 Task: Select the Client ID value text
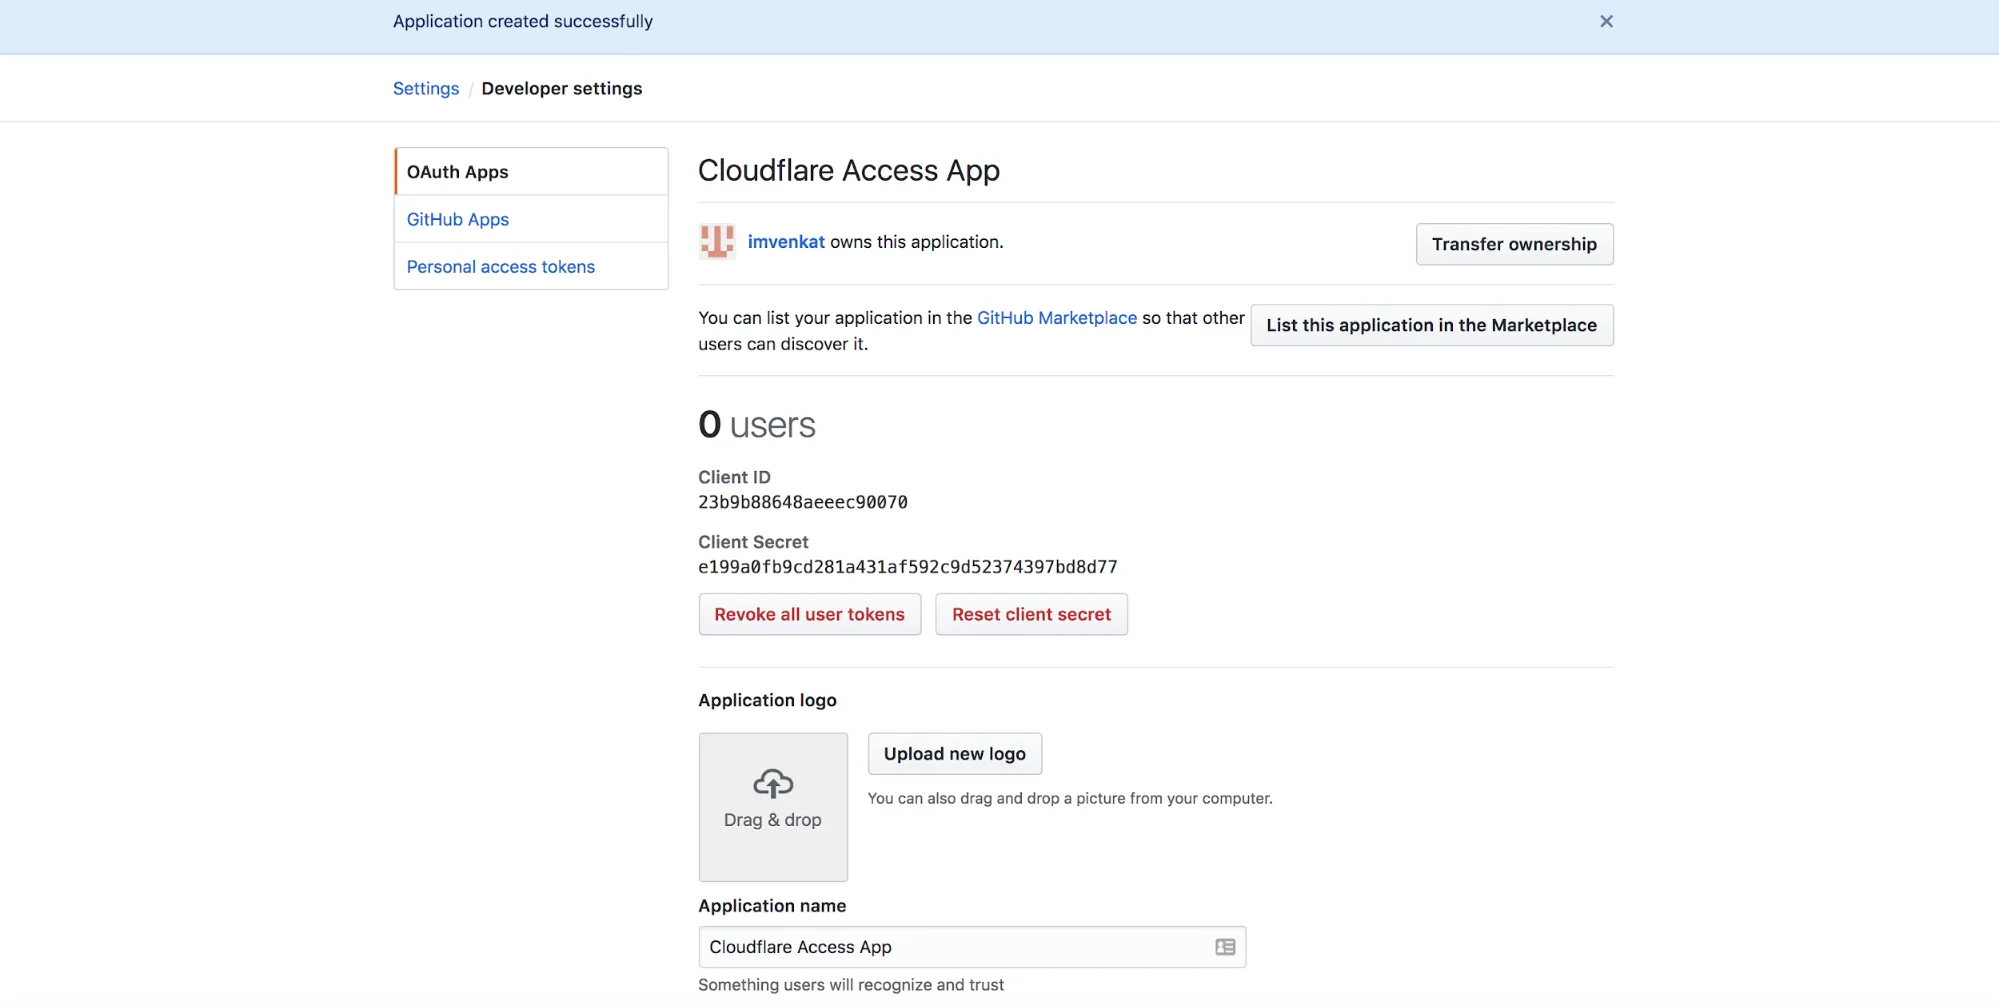tap(802, 501)
